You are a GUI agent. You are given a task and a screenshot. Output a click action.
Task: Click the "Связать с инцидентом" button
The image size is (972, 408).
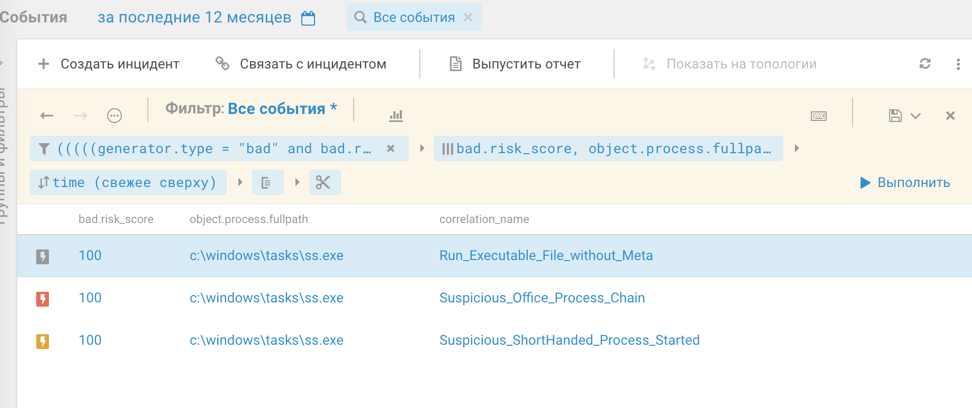pyautogui.click(x=301, y=64)
